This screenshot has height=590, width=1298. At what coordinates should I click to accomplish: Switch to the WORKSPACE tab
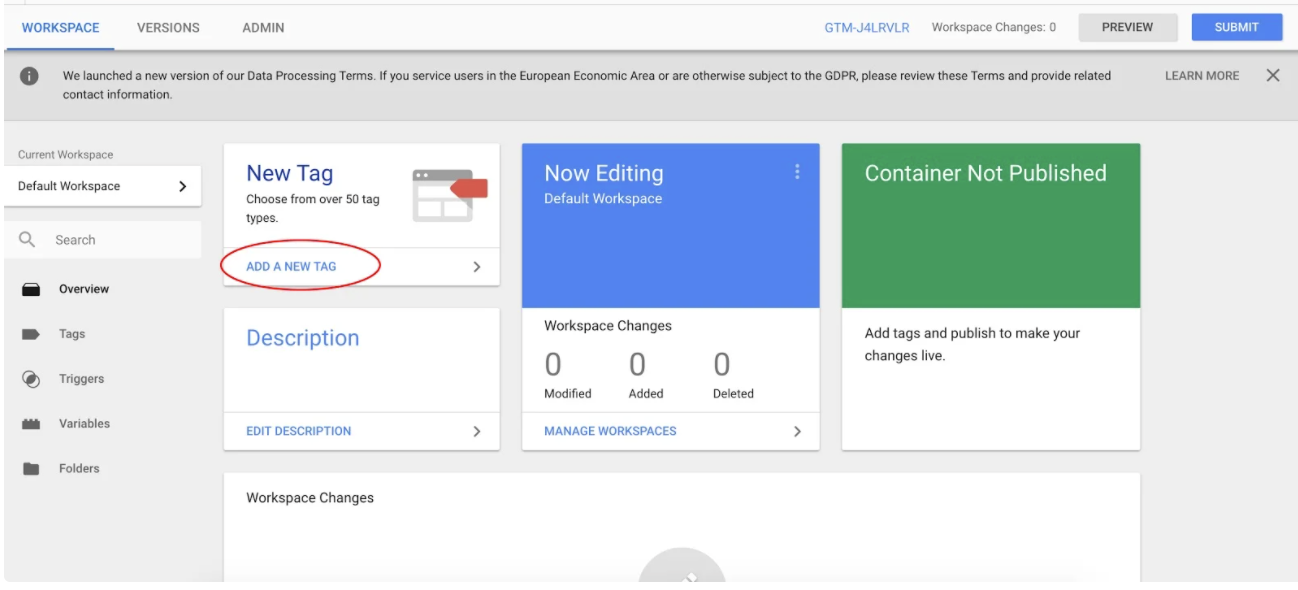tap(61, 27)
